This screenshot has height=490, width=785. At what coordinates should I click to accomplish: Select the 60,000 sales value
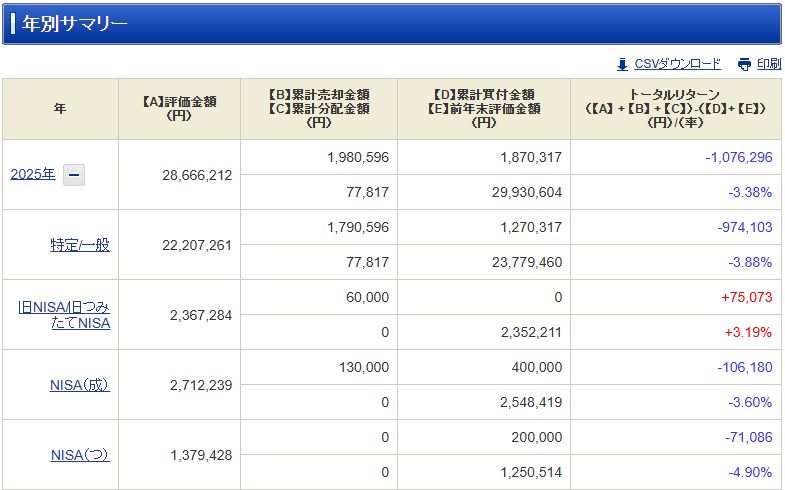click(x=367, y=297)
